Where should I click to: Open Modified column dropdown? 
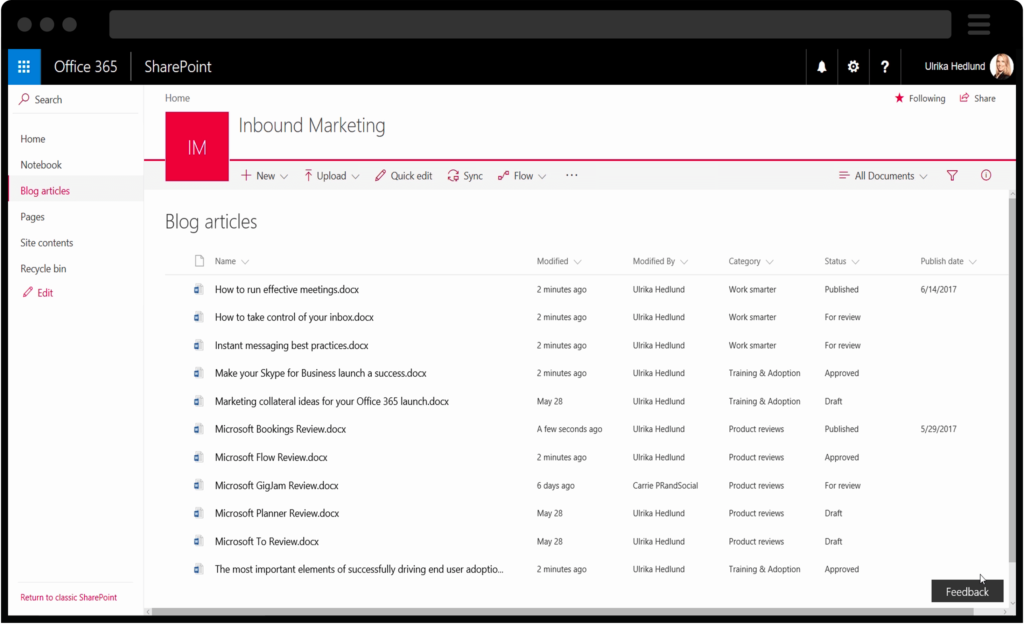577,262
